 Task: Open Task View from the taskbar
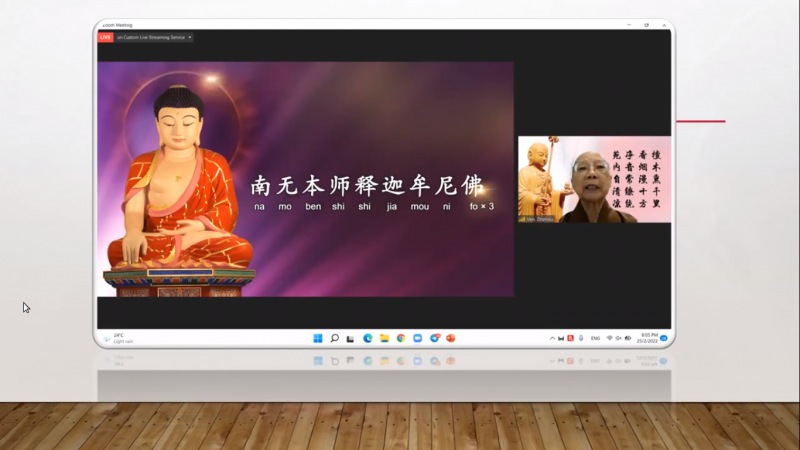(351, 338)
